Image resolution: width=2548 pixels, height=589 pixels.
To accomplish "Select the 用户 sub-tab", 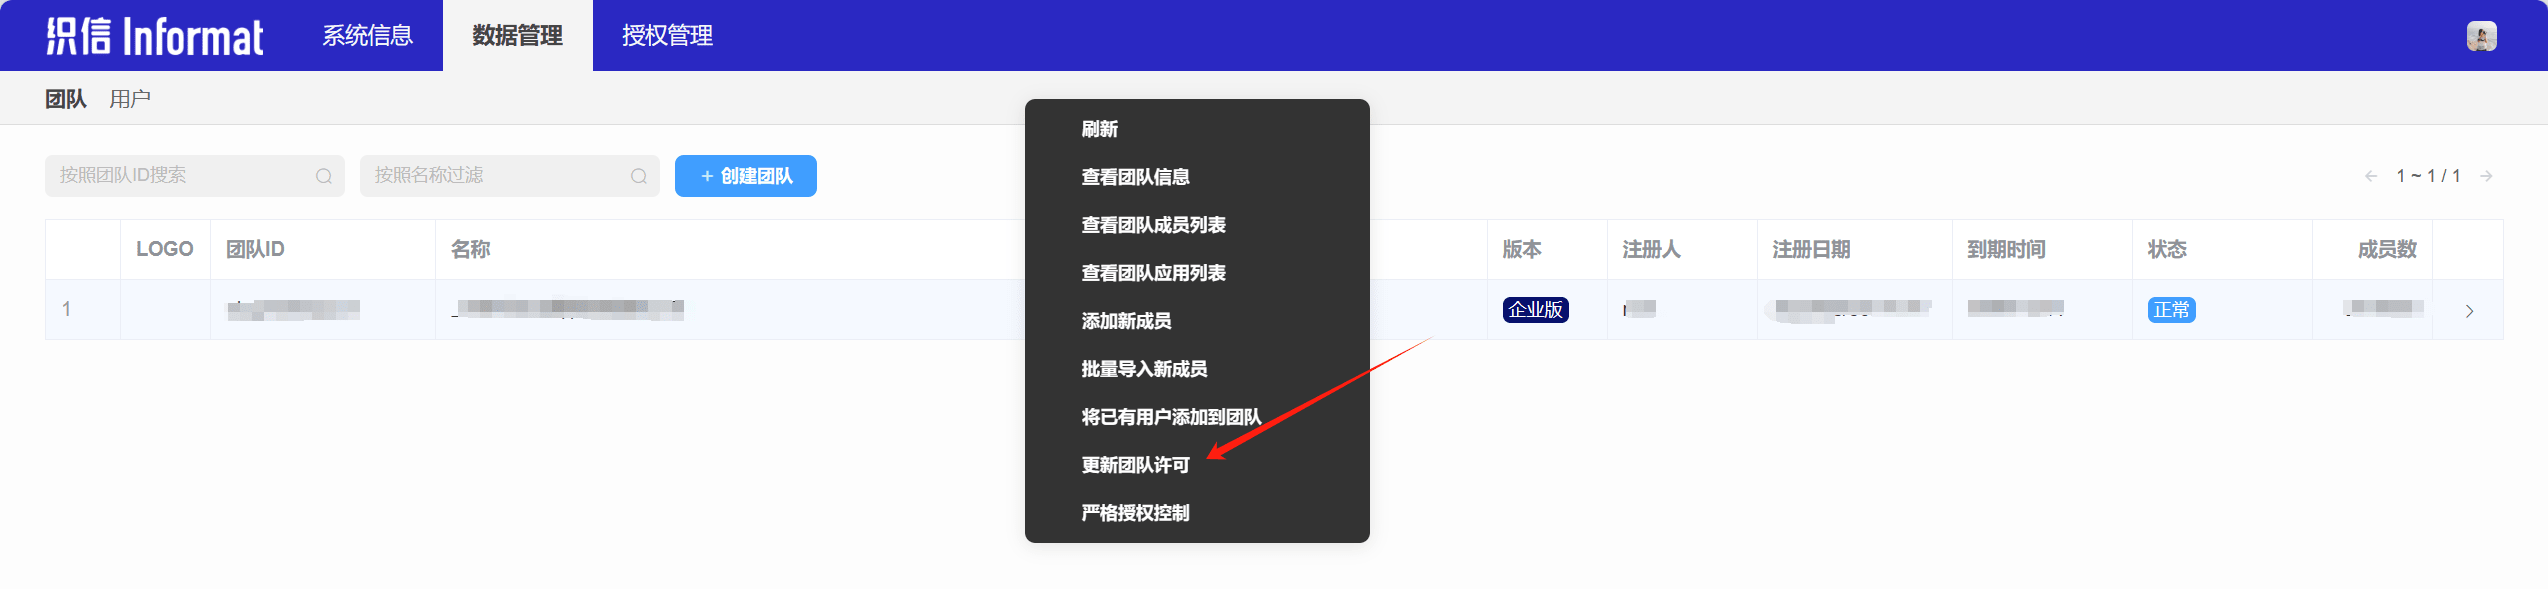I will (x=130, y=99).
